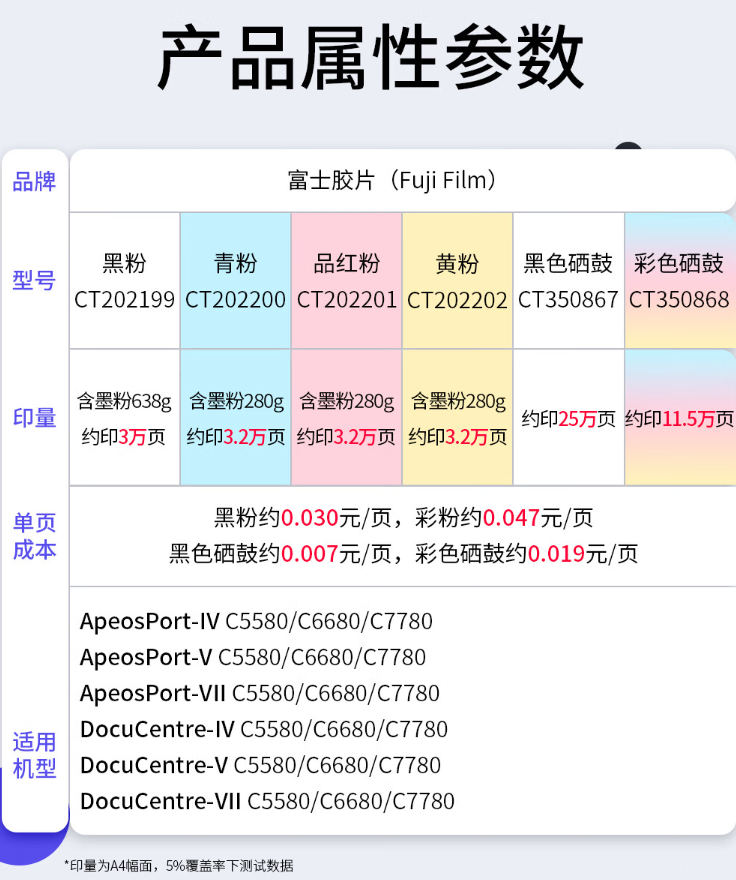Click ApeosPort-VII C5580/C6680/C7780 line
The width and height of the screenshot is (736, 880).
(x=260, y=693)
